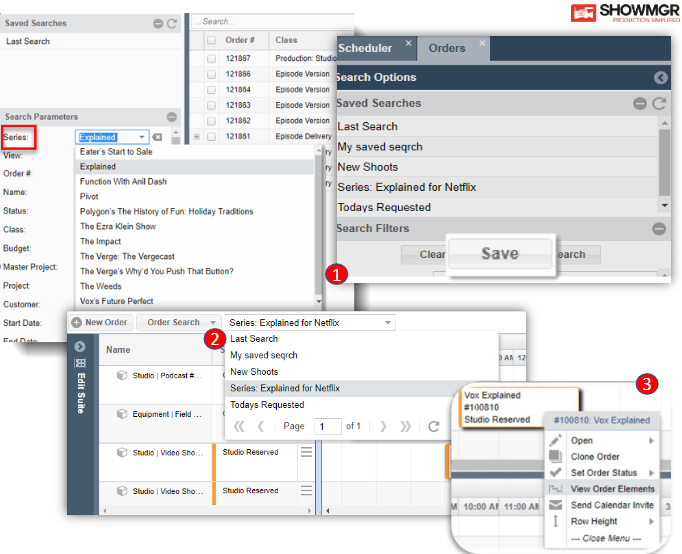This screenshot has width=682, height=554.
Task: Select New Shoots in saved search dropdown
Action: 361,372
